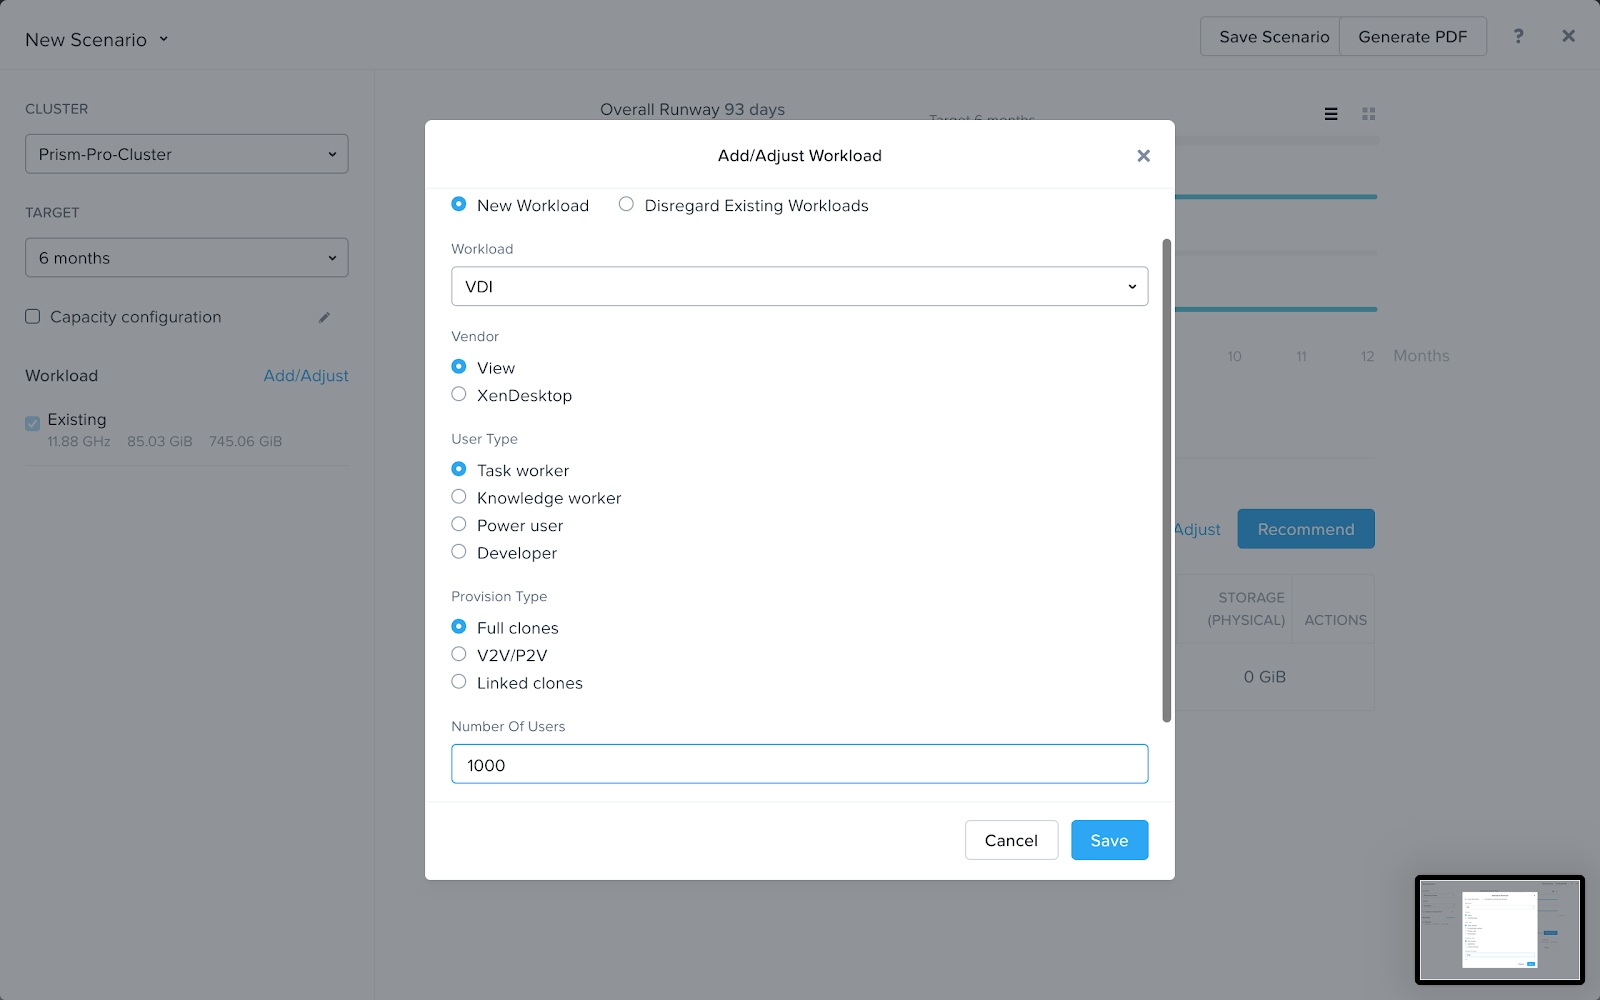Select Developer user type

coord(459,552)
